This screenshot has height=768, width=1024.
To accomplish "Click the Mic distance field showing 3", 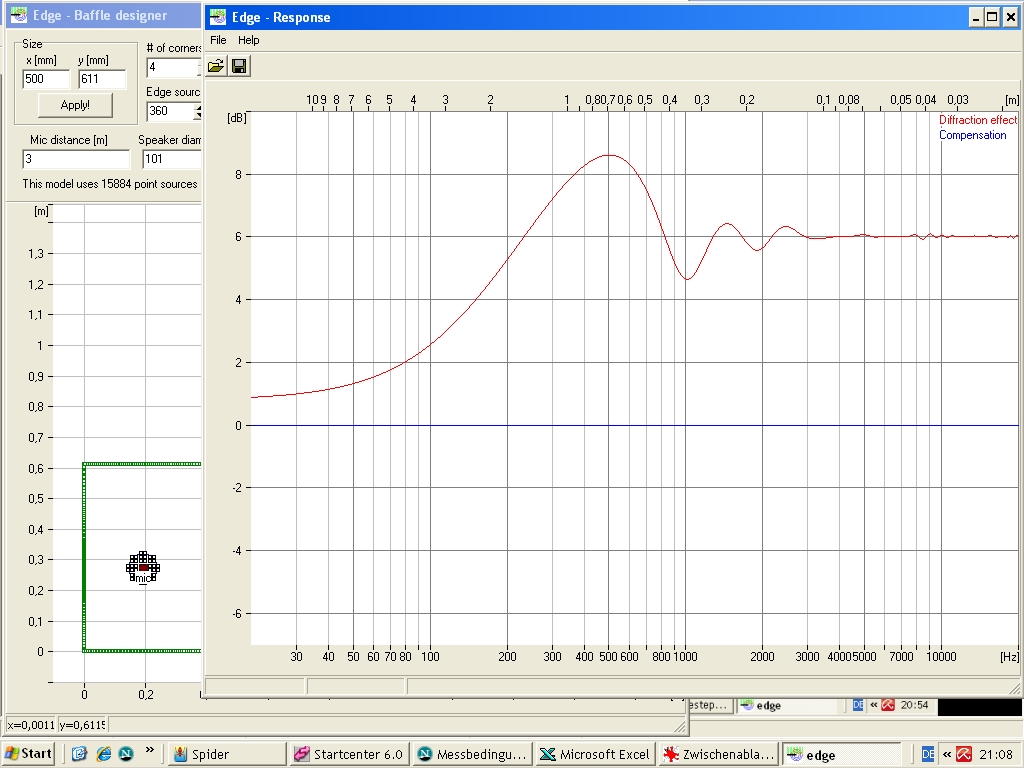I will click(76, 159).
